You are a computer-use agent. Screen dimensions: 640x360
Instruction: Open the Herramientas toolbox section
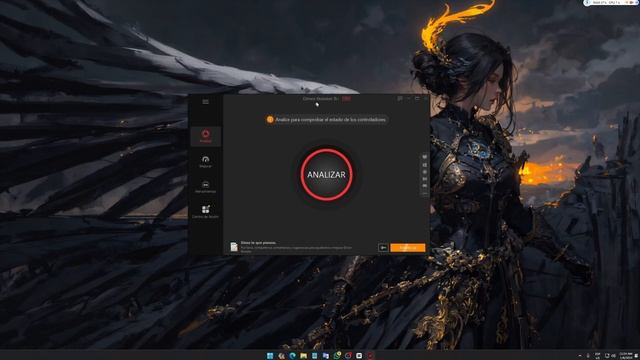pos(205,187)
